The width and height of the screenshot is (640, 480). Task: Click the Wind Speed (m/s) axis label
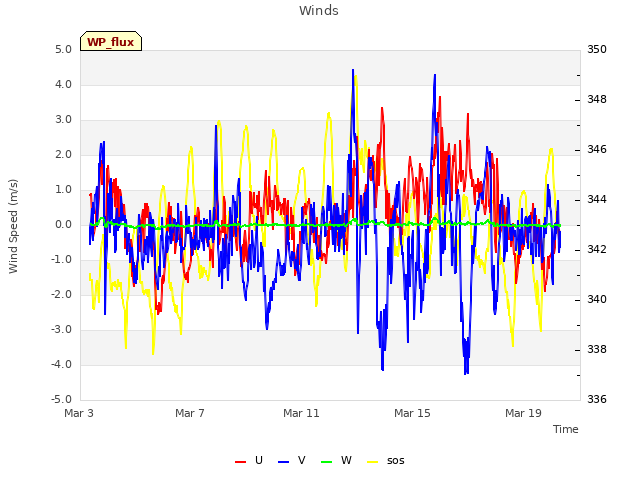pyautogui.click(x=13, y=226)
